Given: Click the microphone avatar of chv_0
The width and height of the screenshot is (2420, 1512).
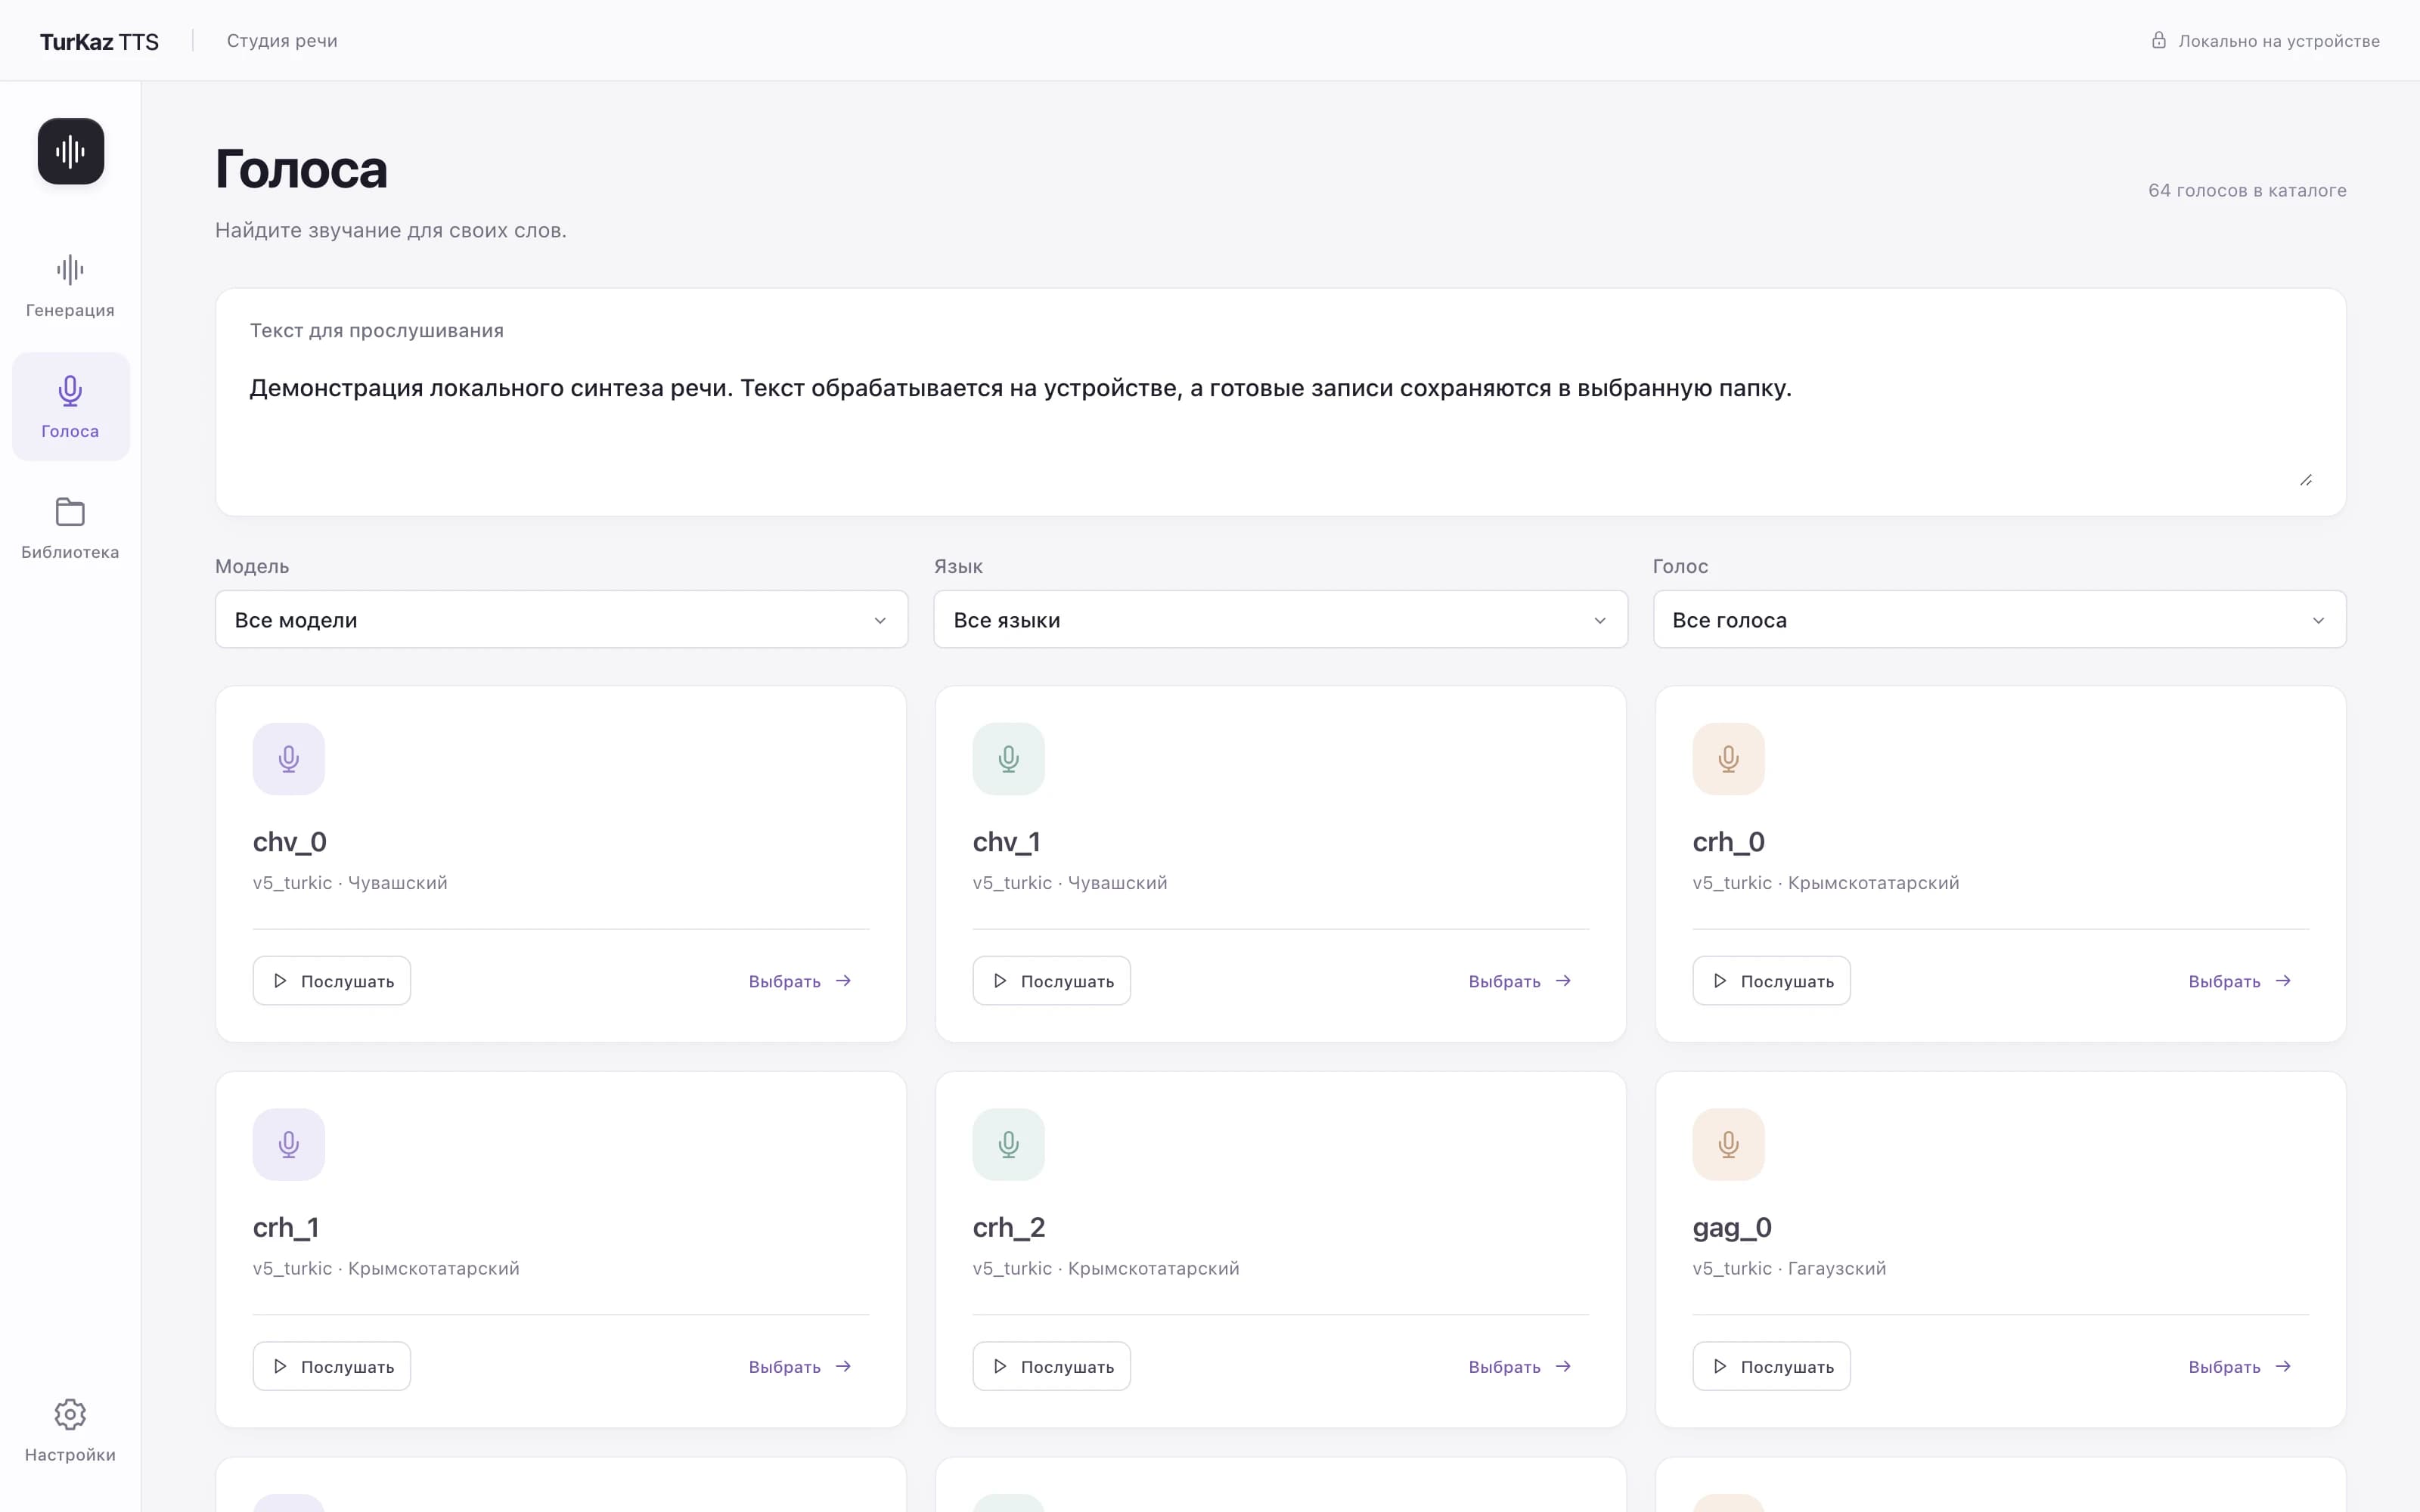Looking at the screenshot, I should click(289, 759).
